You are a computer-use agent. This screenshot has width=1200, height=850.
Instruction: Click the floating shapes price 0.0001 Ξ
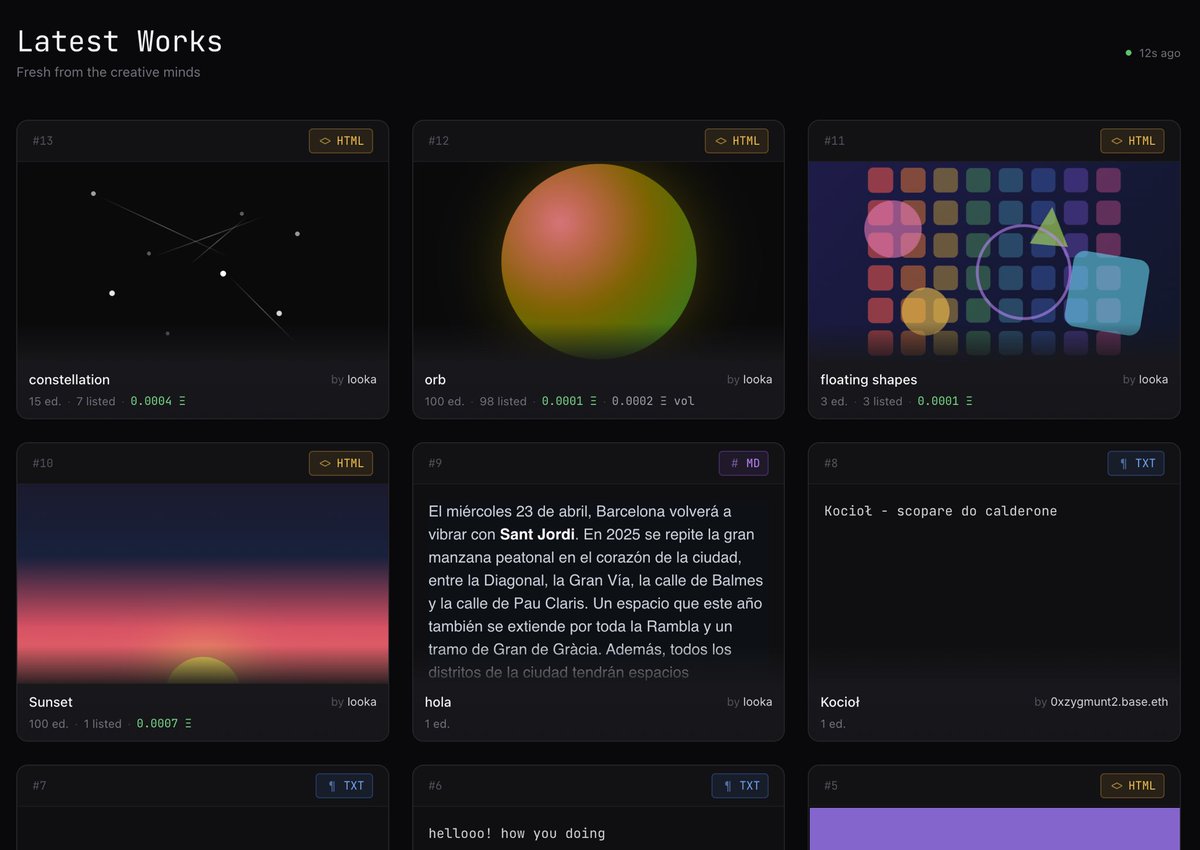945,401
